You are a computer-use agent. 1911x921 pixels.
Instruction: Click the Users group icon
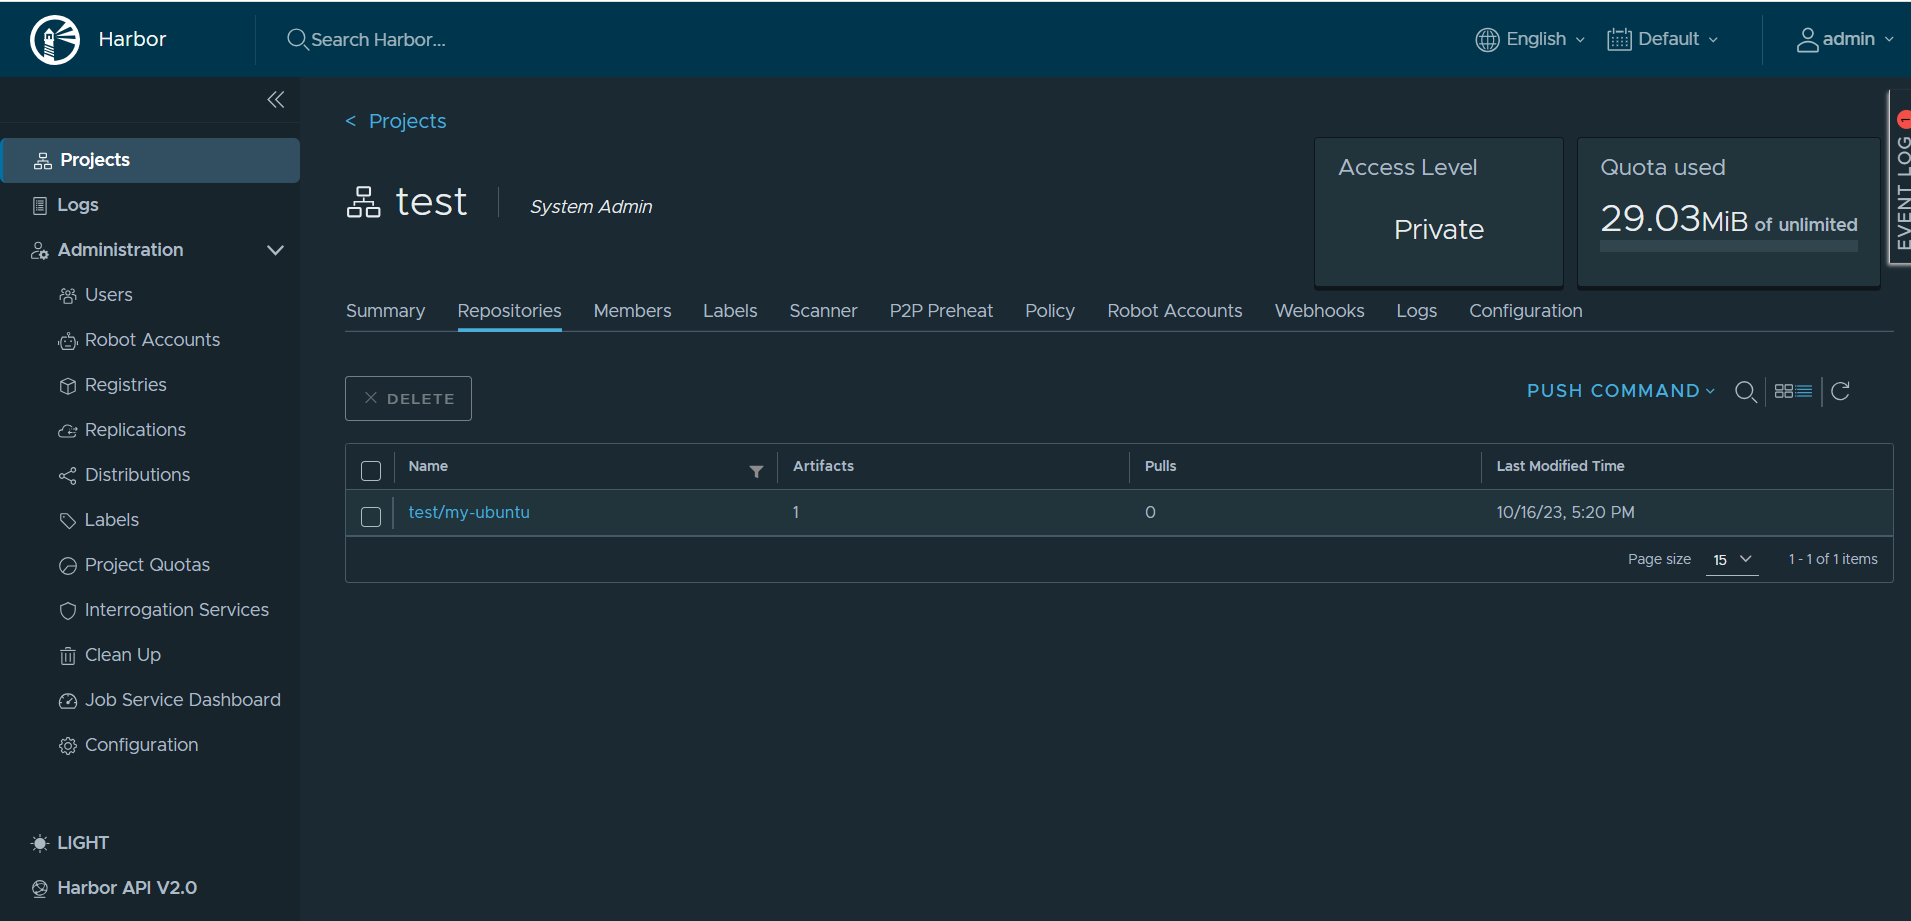[68, 296]
